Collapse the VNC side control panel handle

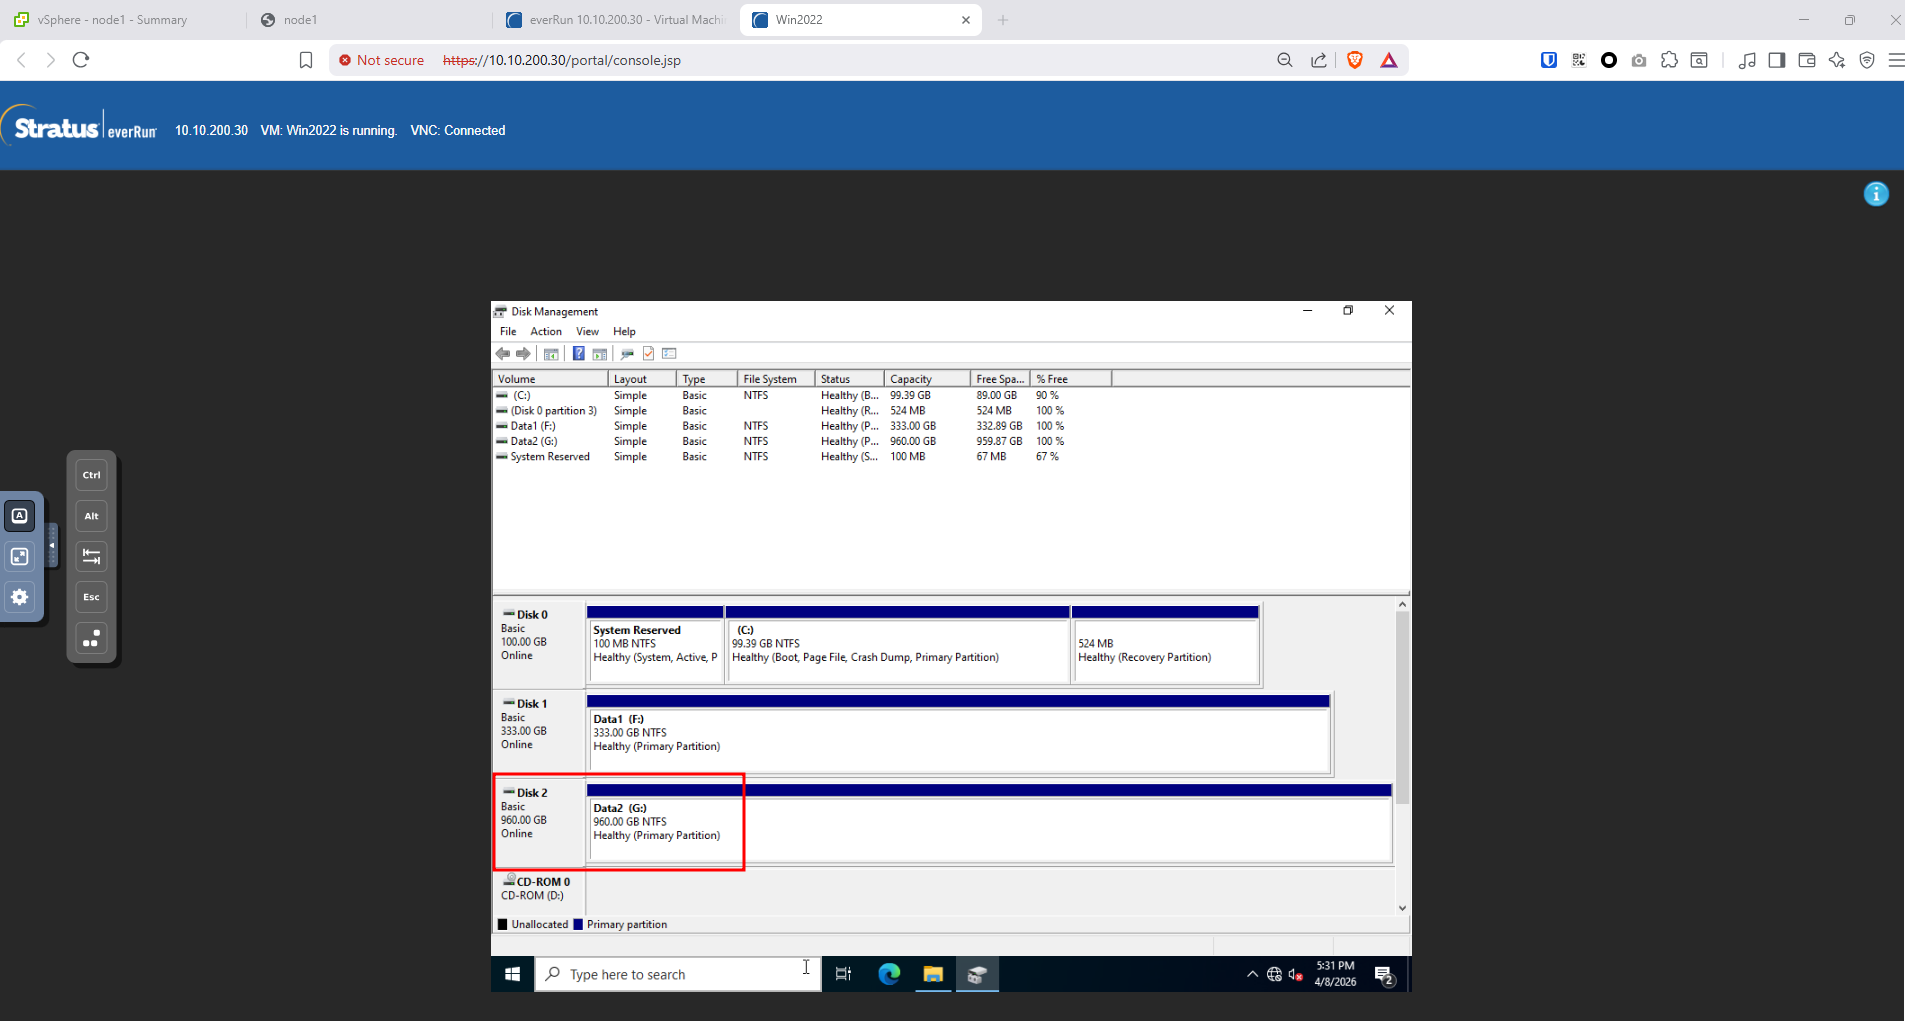pyautogui.click(x=52, y=546)
